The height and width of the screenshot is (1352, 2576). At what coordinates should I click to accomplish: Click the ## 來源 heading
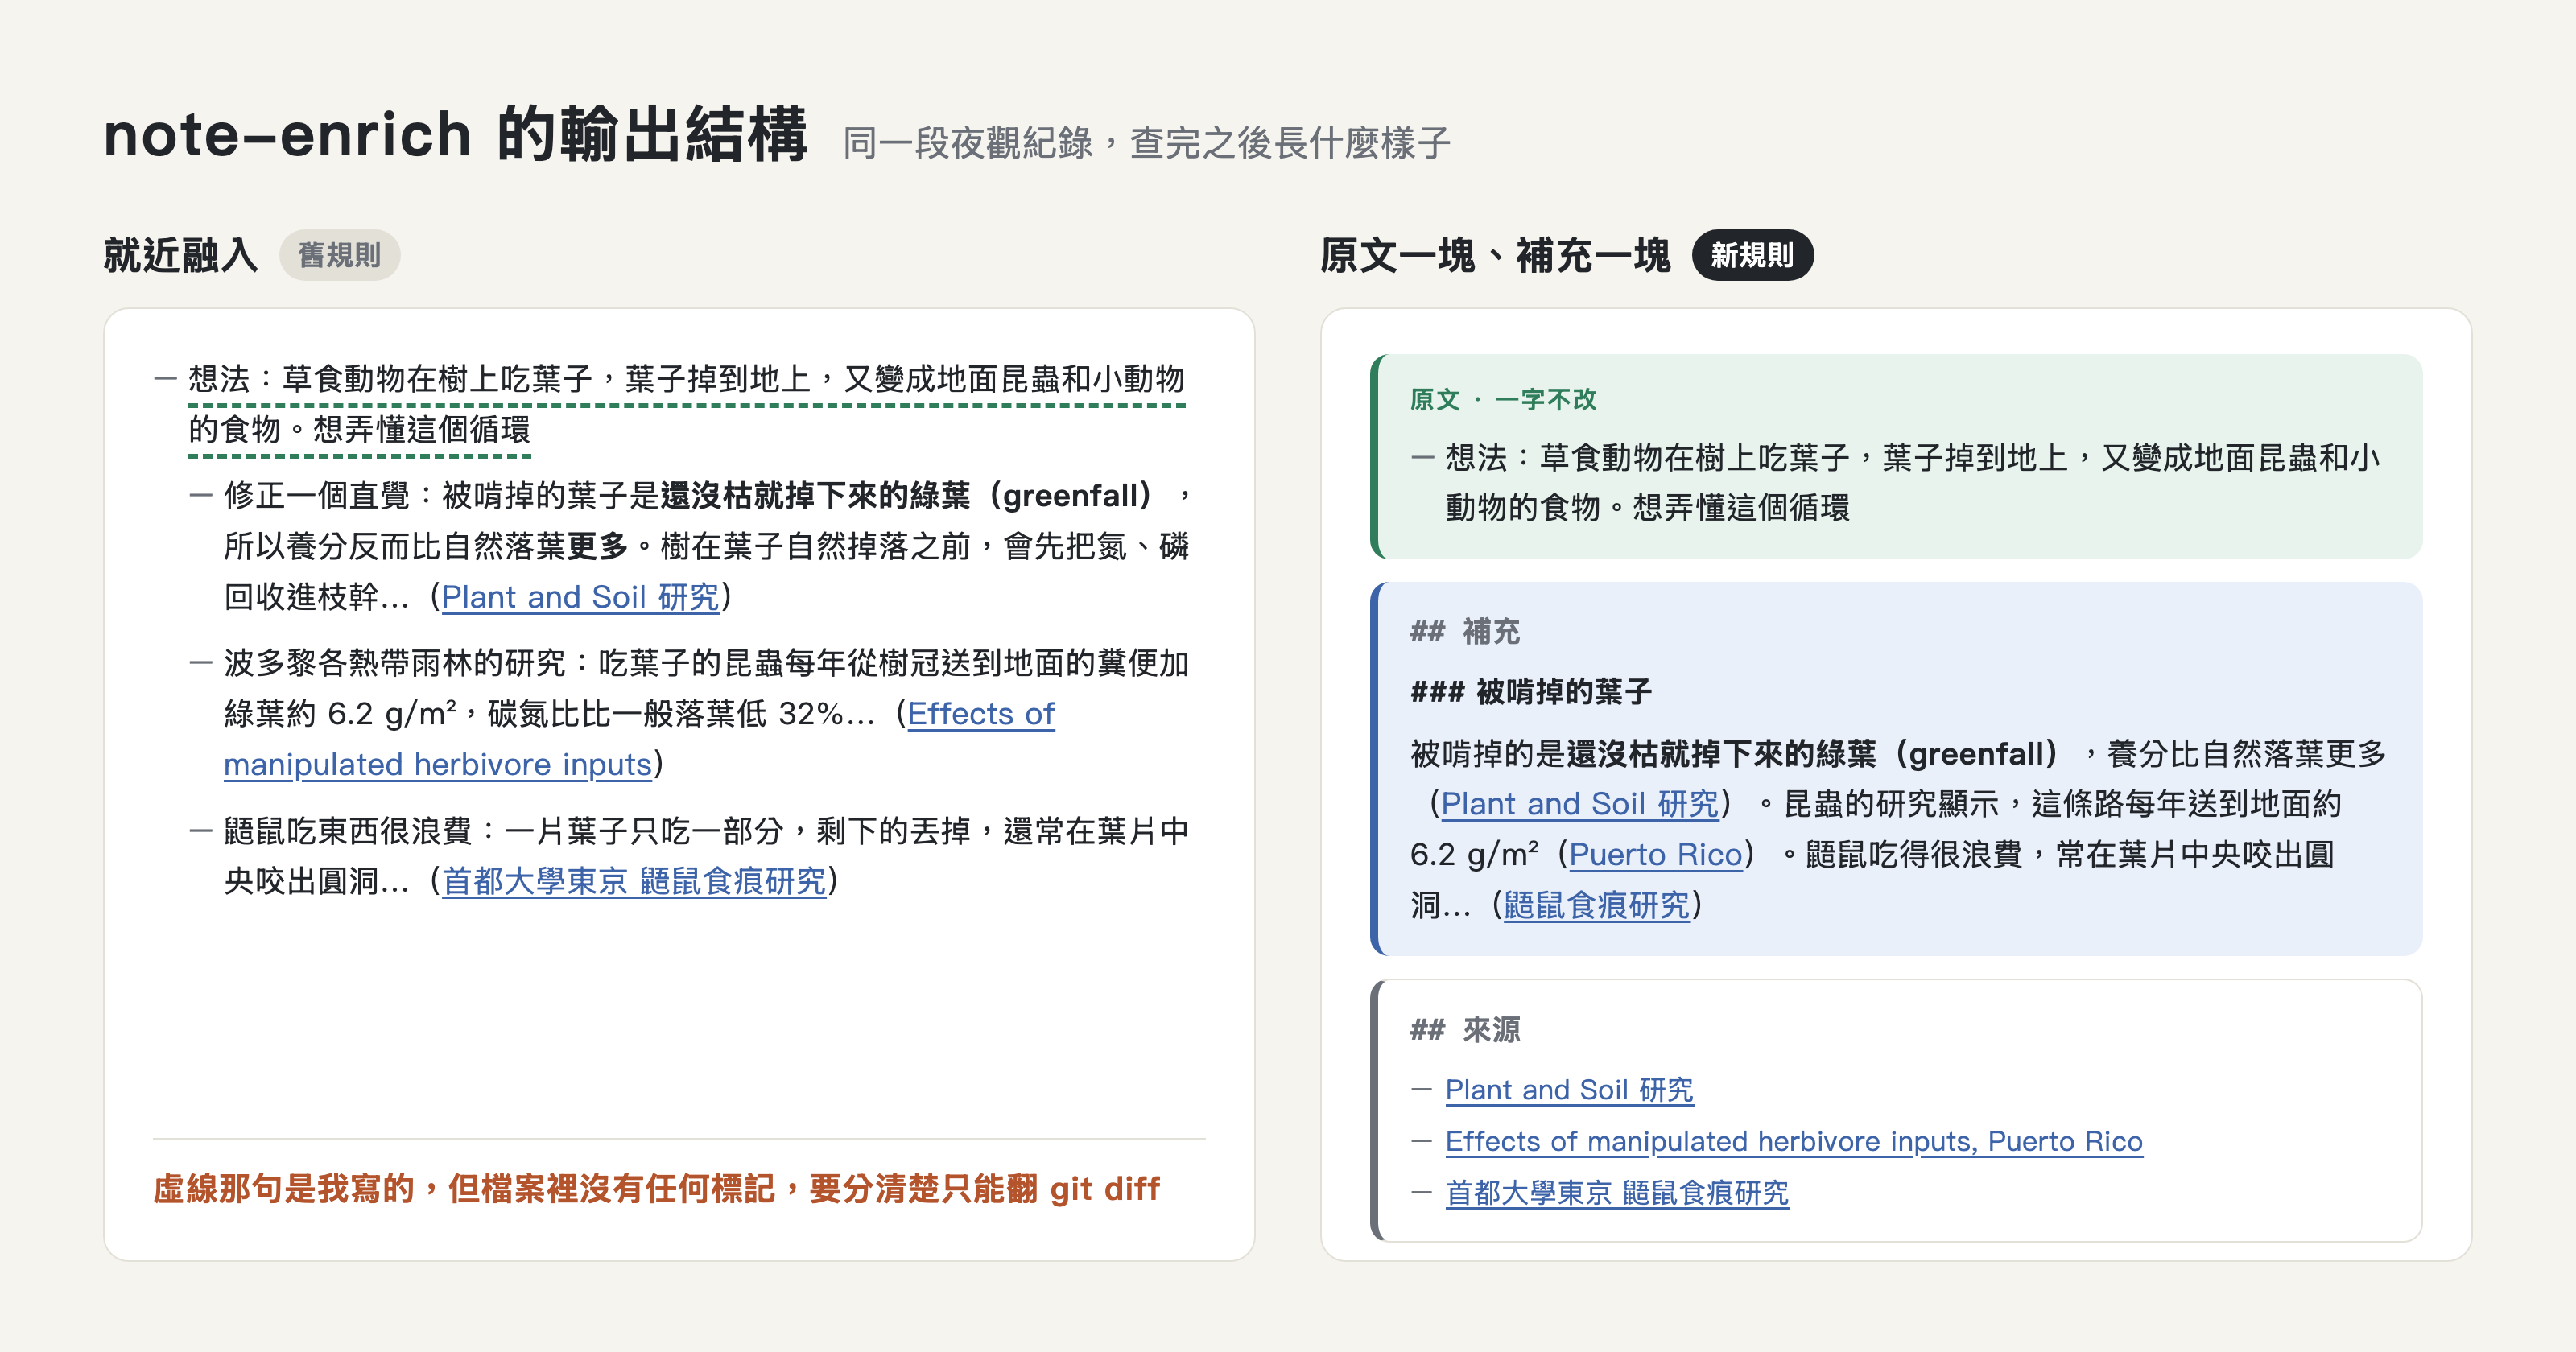point(1465,1029)
